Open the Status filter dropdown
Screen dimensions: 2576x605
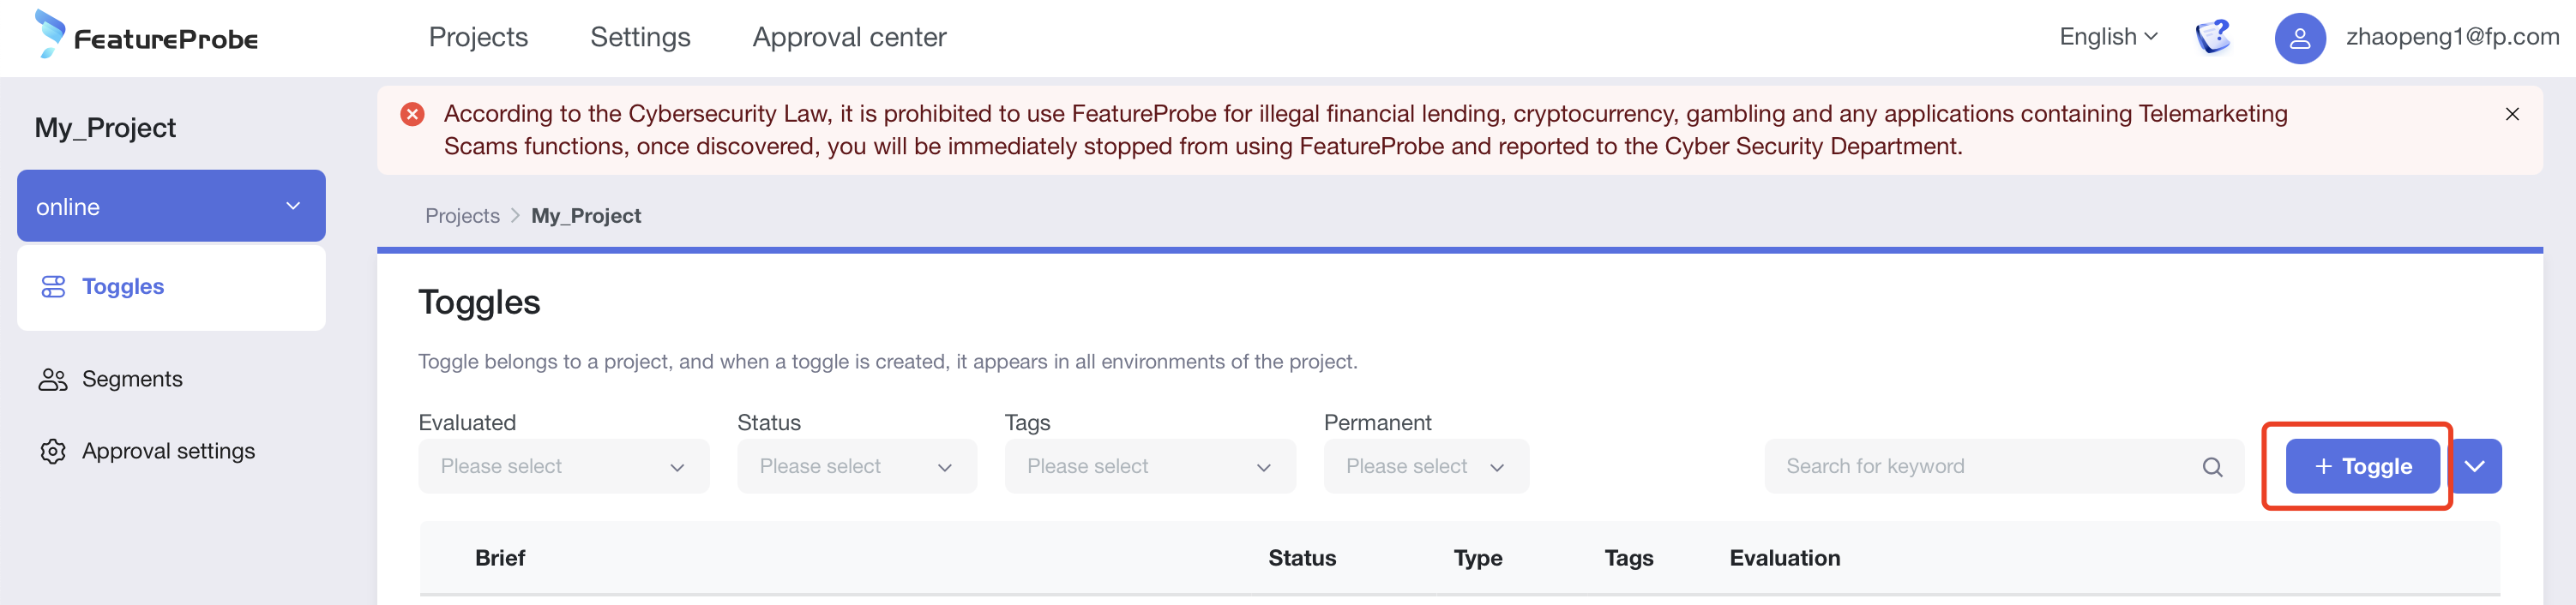tap(856, 467)
